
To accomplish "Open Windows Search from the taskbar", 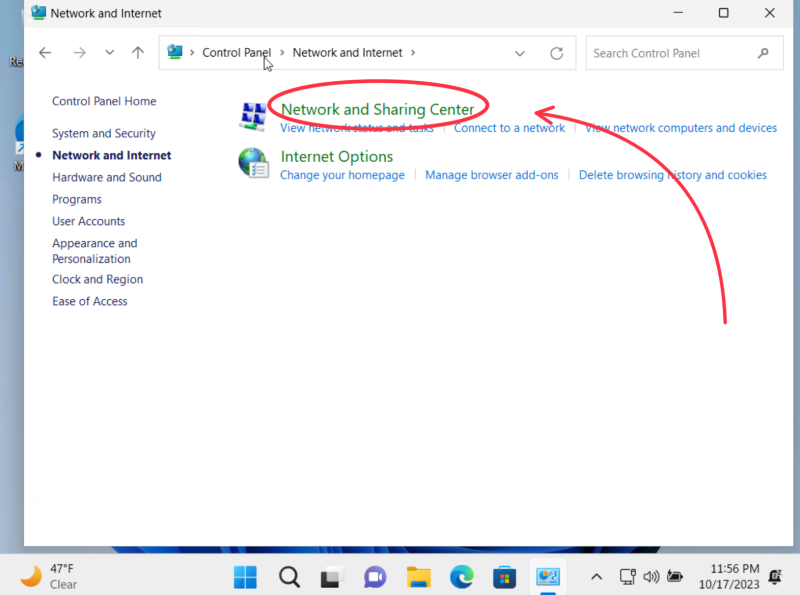I will pos(289,577).
